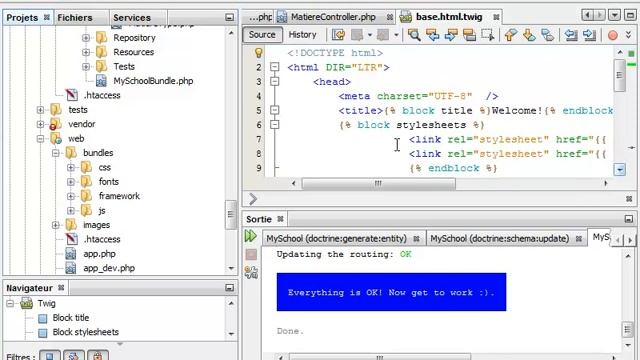Click Next Bookmark down-arrow icon
640x360 pixels.
point(529,35)
